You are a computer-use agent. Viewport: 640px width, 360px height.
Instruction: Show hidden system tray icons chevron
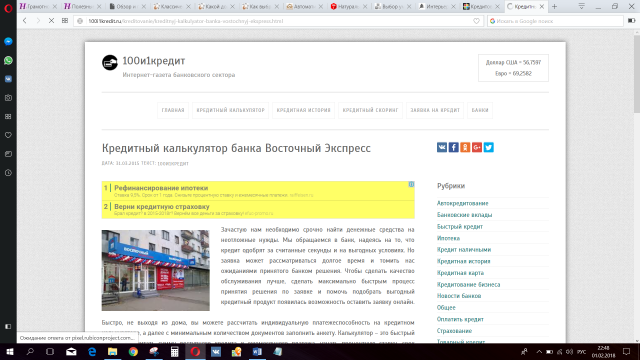tap(539, 352)
